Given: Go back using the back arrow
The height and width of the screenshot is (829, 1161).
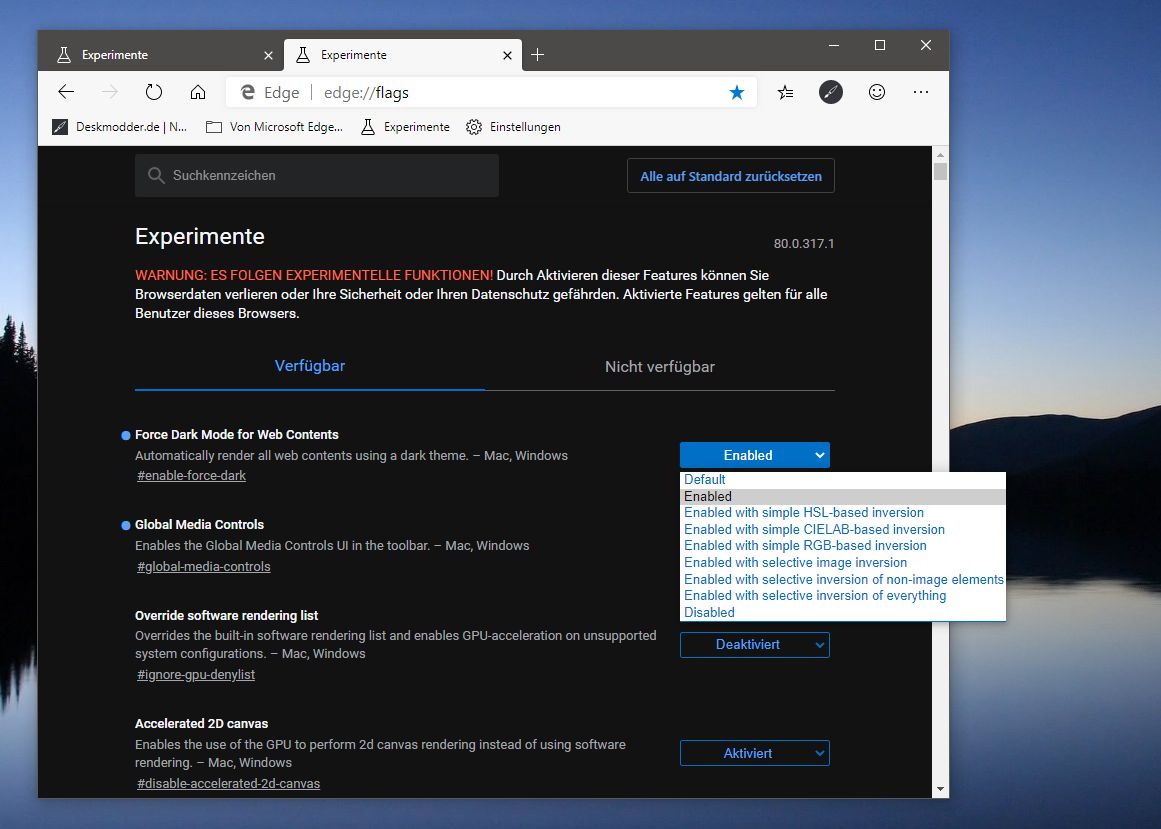Looking at the screenshot, I should (x=66, y=92).
